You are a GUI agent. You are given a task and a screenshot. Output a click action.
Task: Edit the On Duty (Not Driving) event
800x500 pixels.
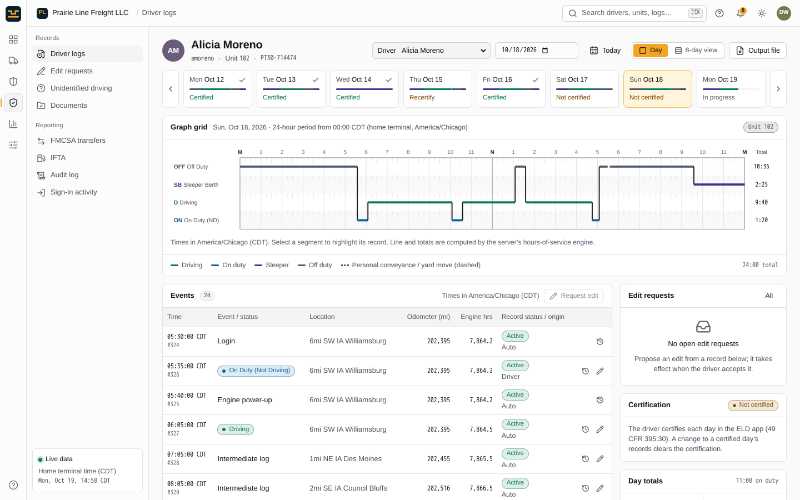click(600, 371)
